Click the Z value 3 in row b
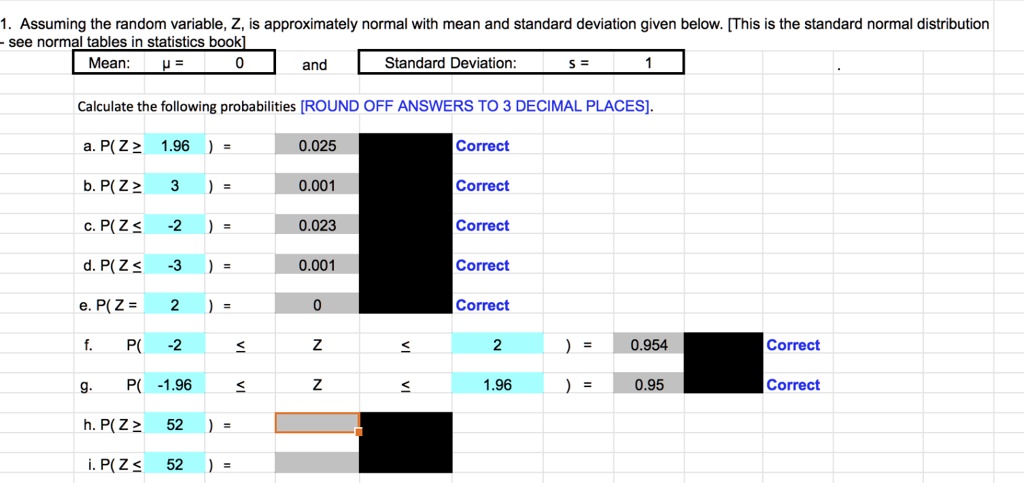The width and height of the screenshot is (1024, 483). tap(175, 186)
